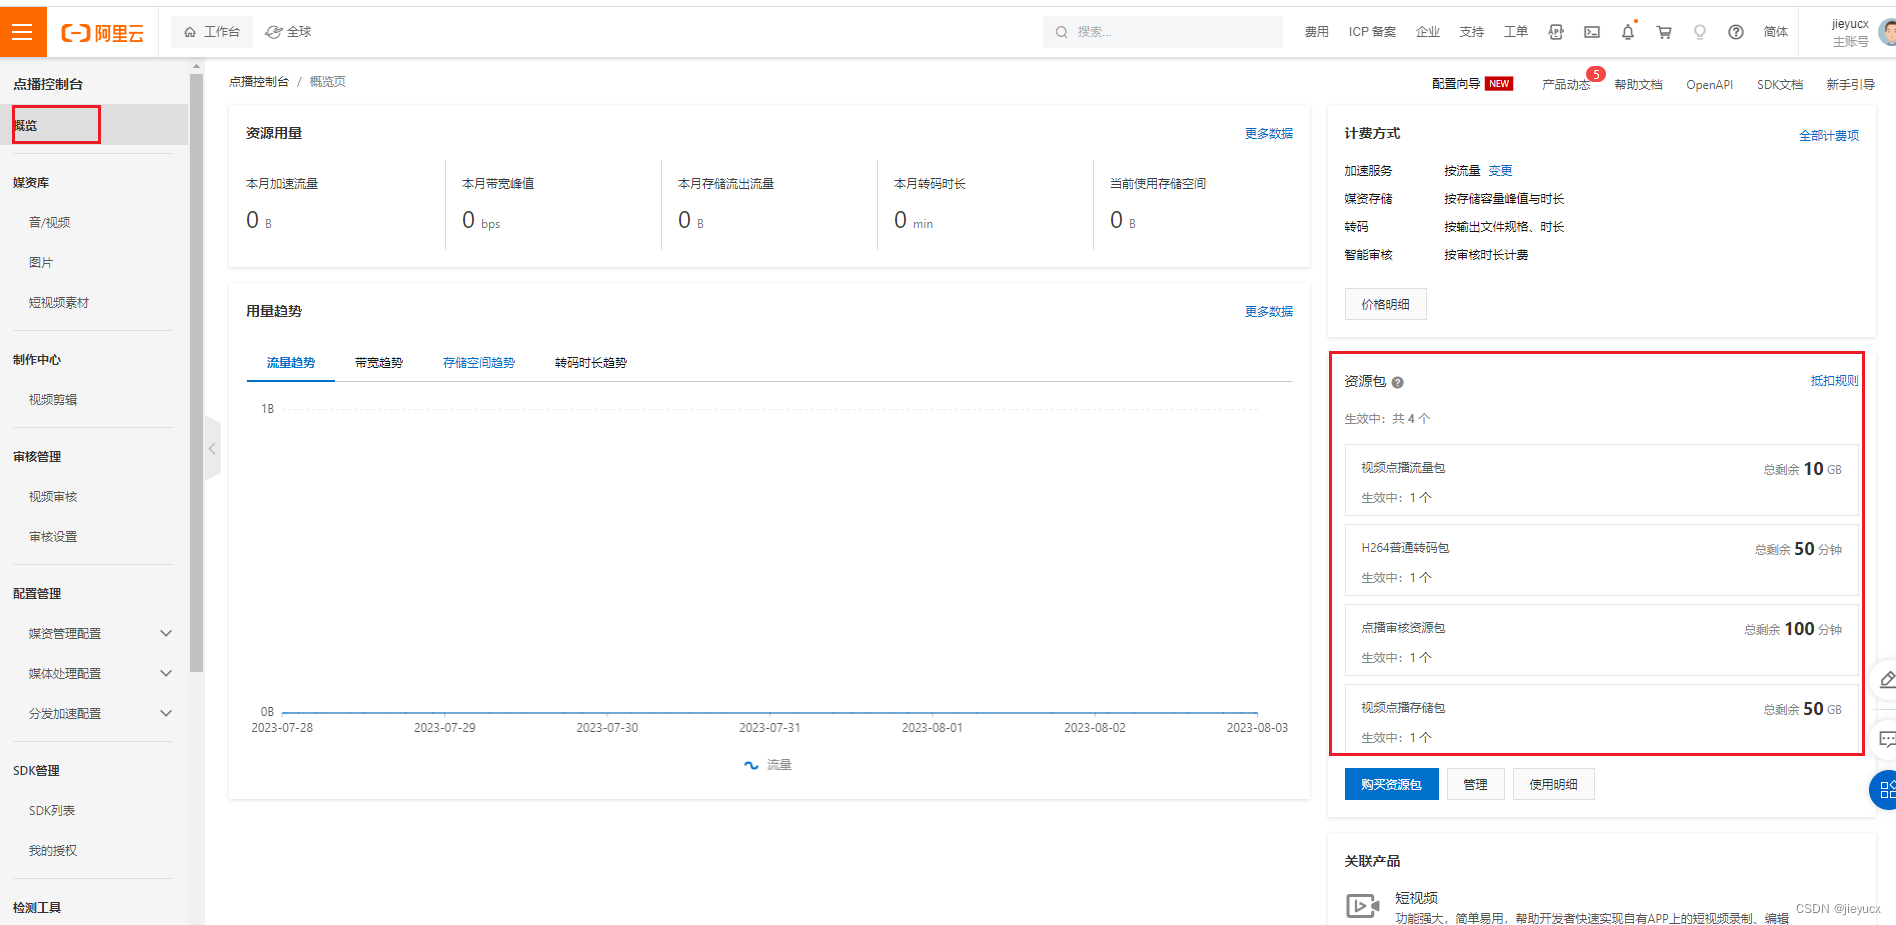Expand 媒资管理配置 chevron

[166, 633]
